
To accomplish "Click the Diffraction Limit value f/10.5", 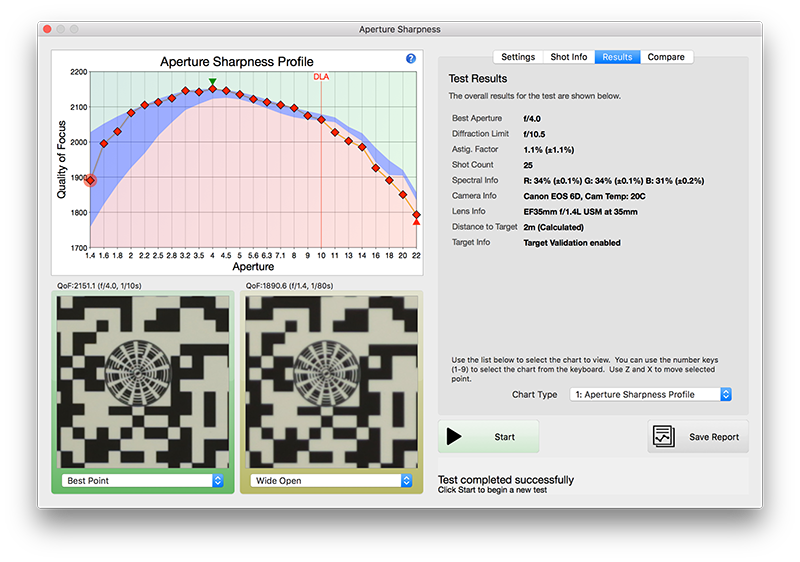I will (x=534, y=134).
